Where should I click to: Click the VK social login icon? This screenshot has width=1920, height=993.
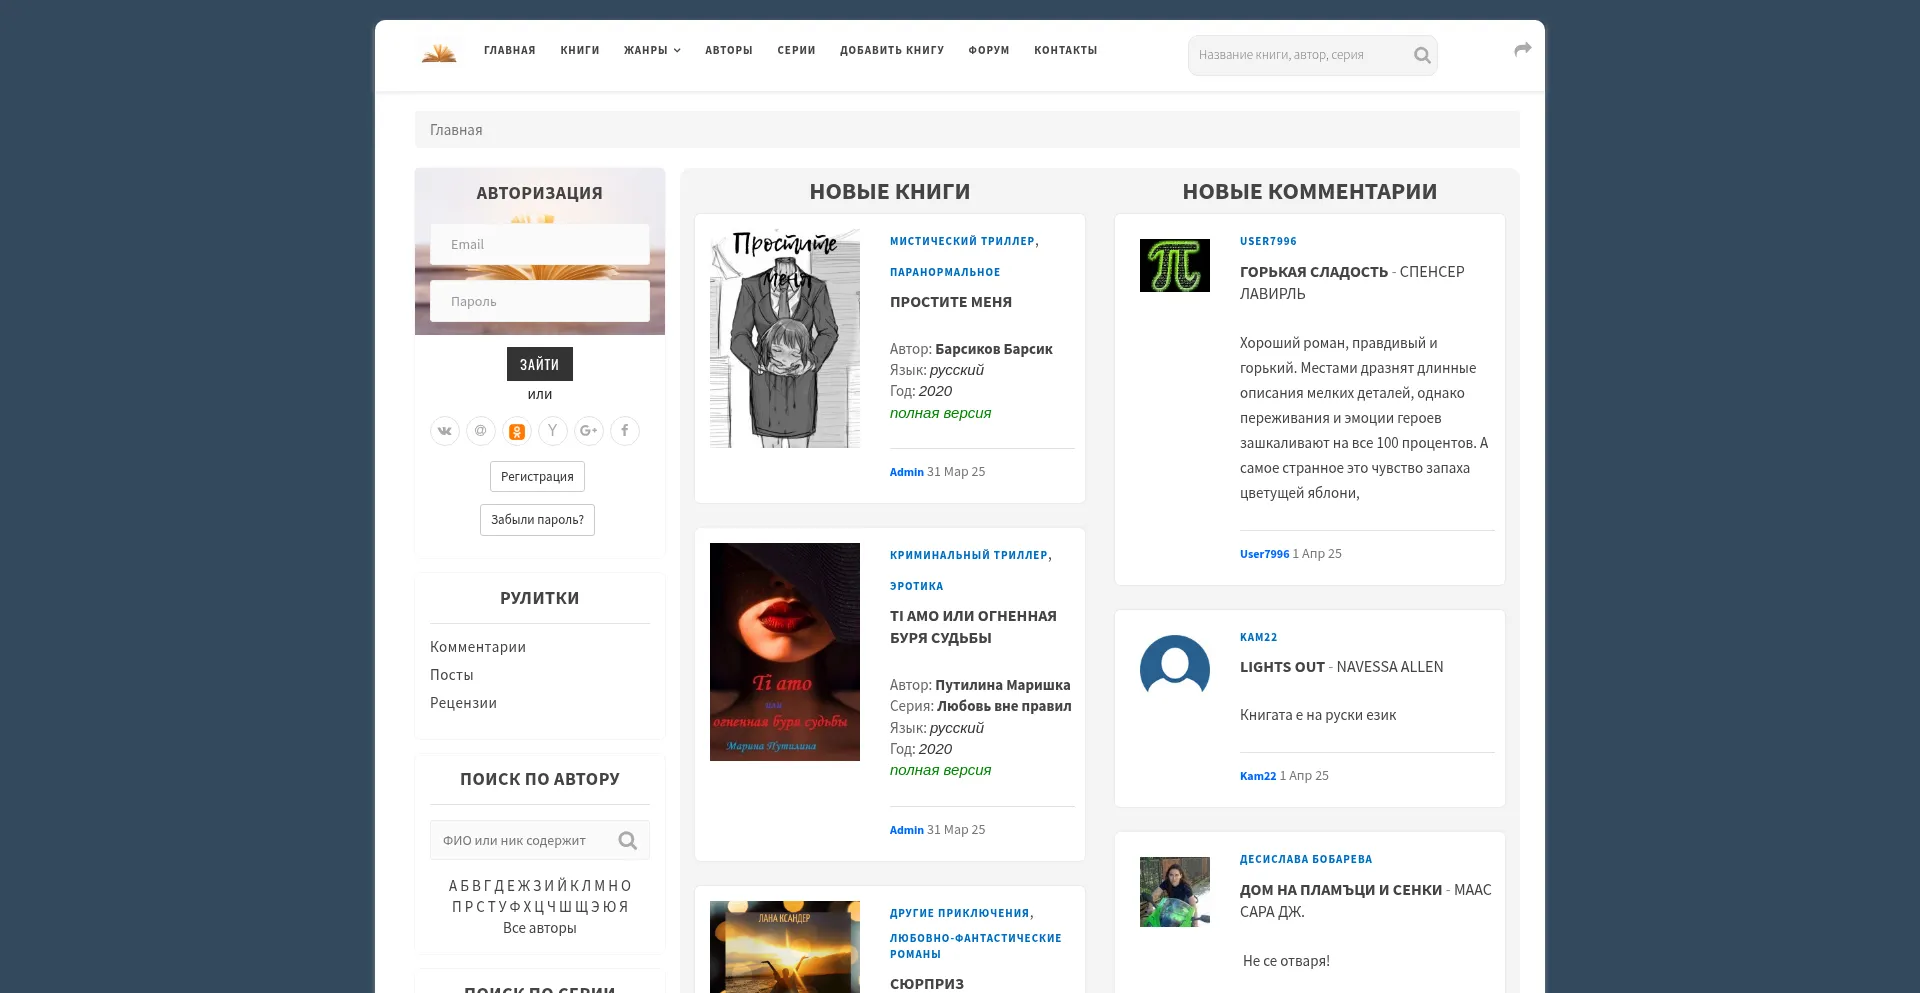[x=445, y=431]
